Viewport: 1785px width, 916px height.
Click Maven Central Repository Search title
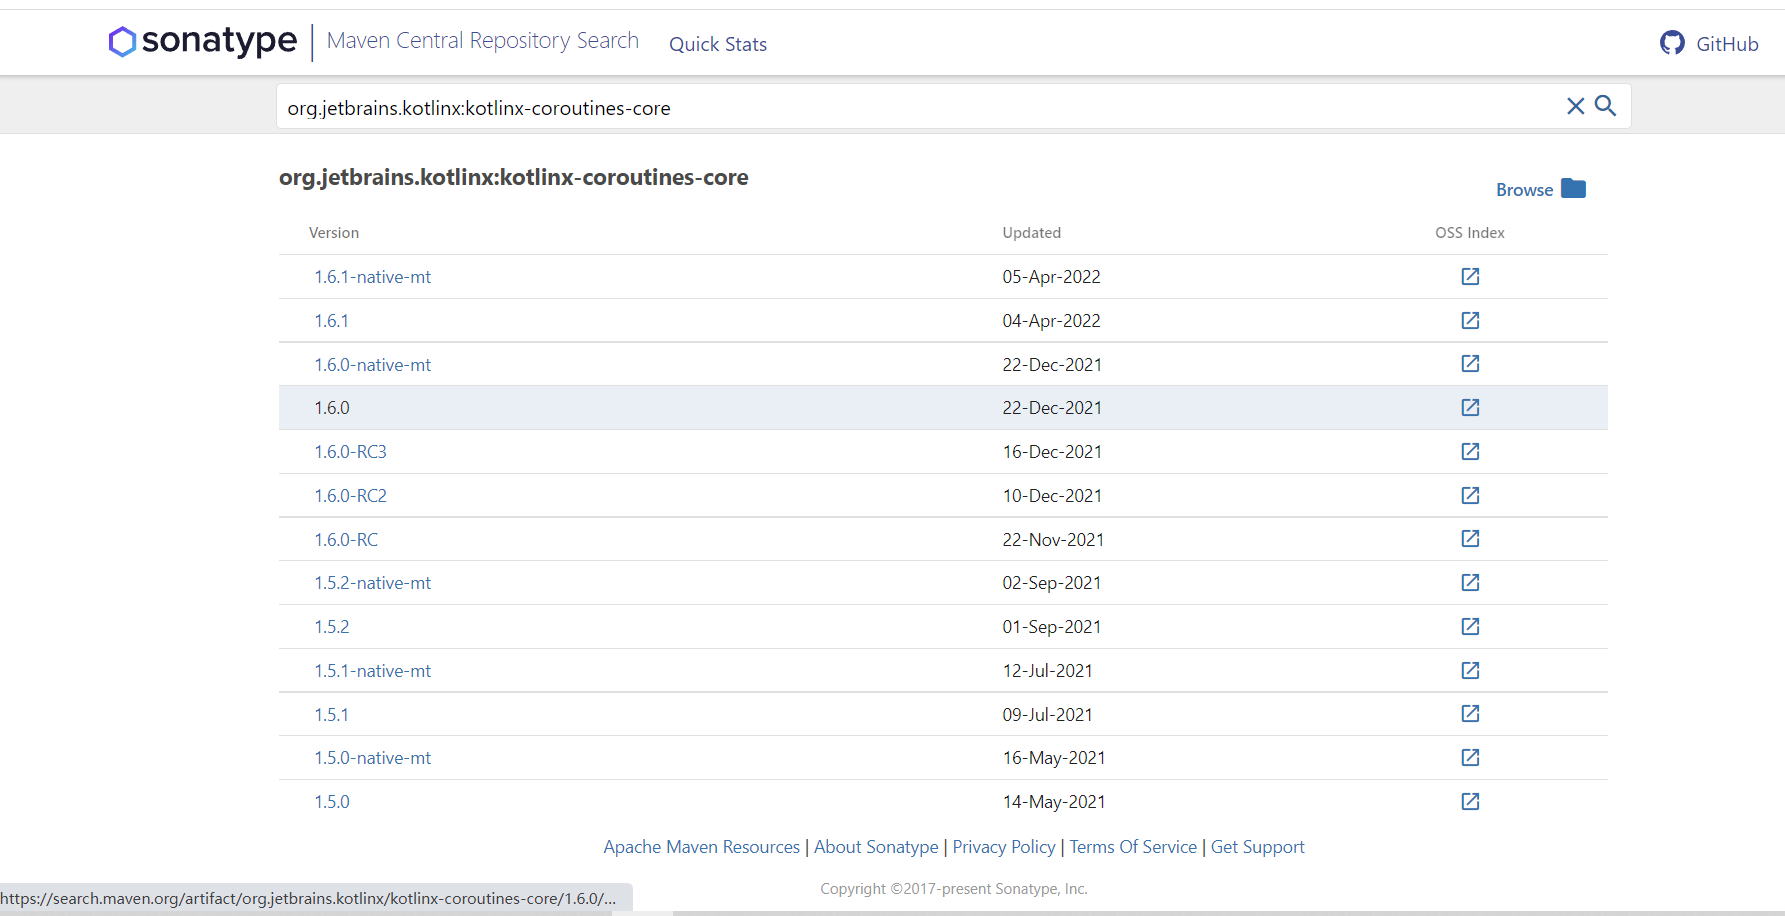point(482,40)
